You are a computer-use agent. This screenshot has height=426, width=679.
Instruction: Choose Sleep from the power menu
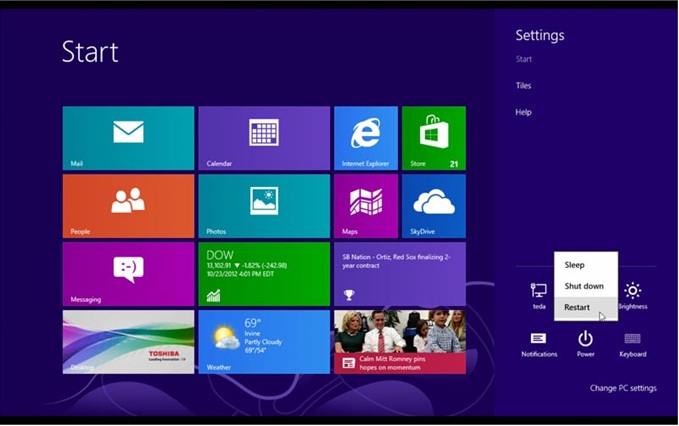coord(586,265)
